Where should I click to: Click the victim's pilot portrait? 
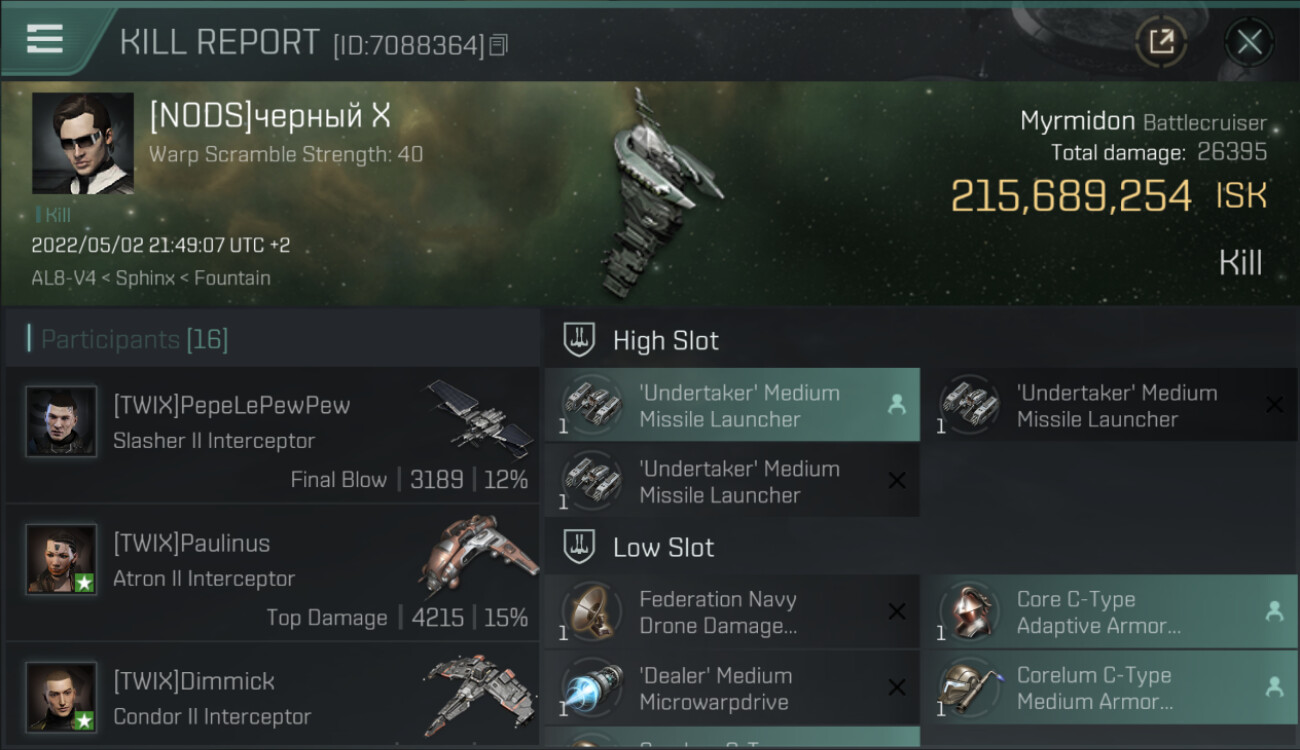[83, 143]
